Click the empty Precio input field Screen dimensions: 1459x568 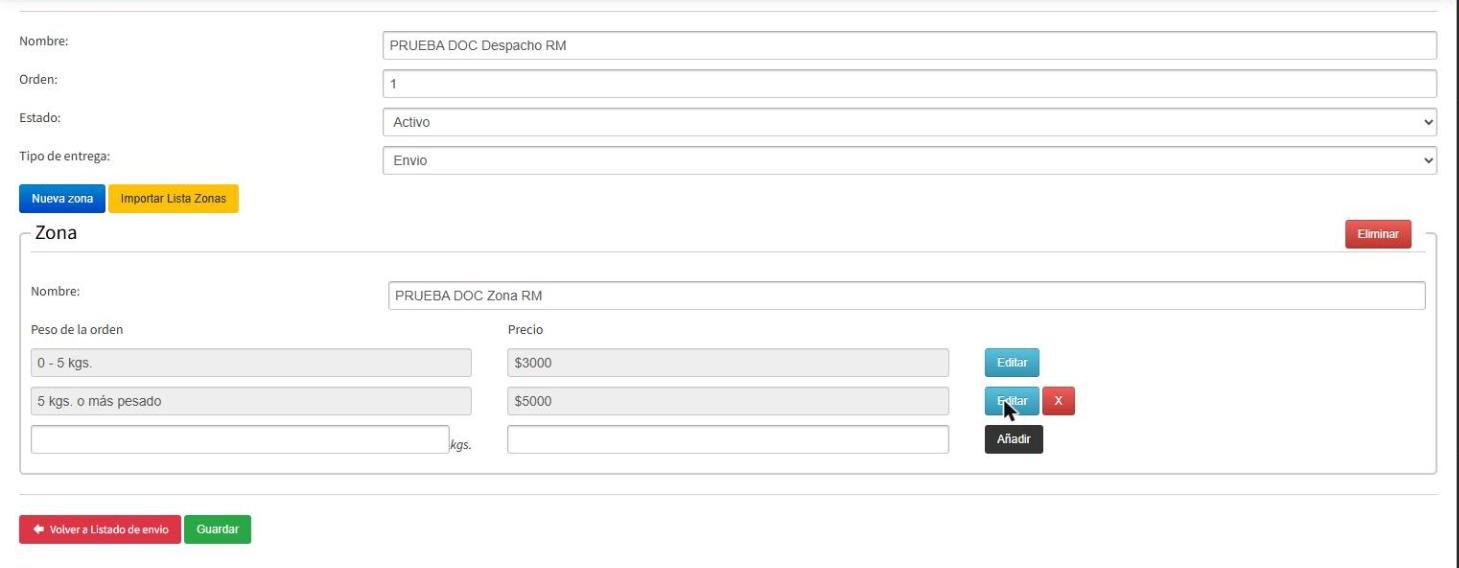tap(728, 440)
